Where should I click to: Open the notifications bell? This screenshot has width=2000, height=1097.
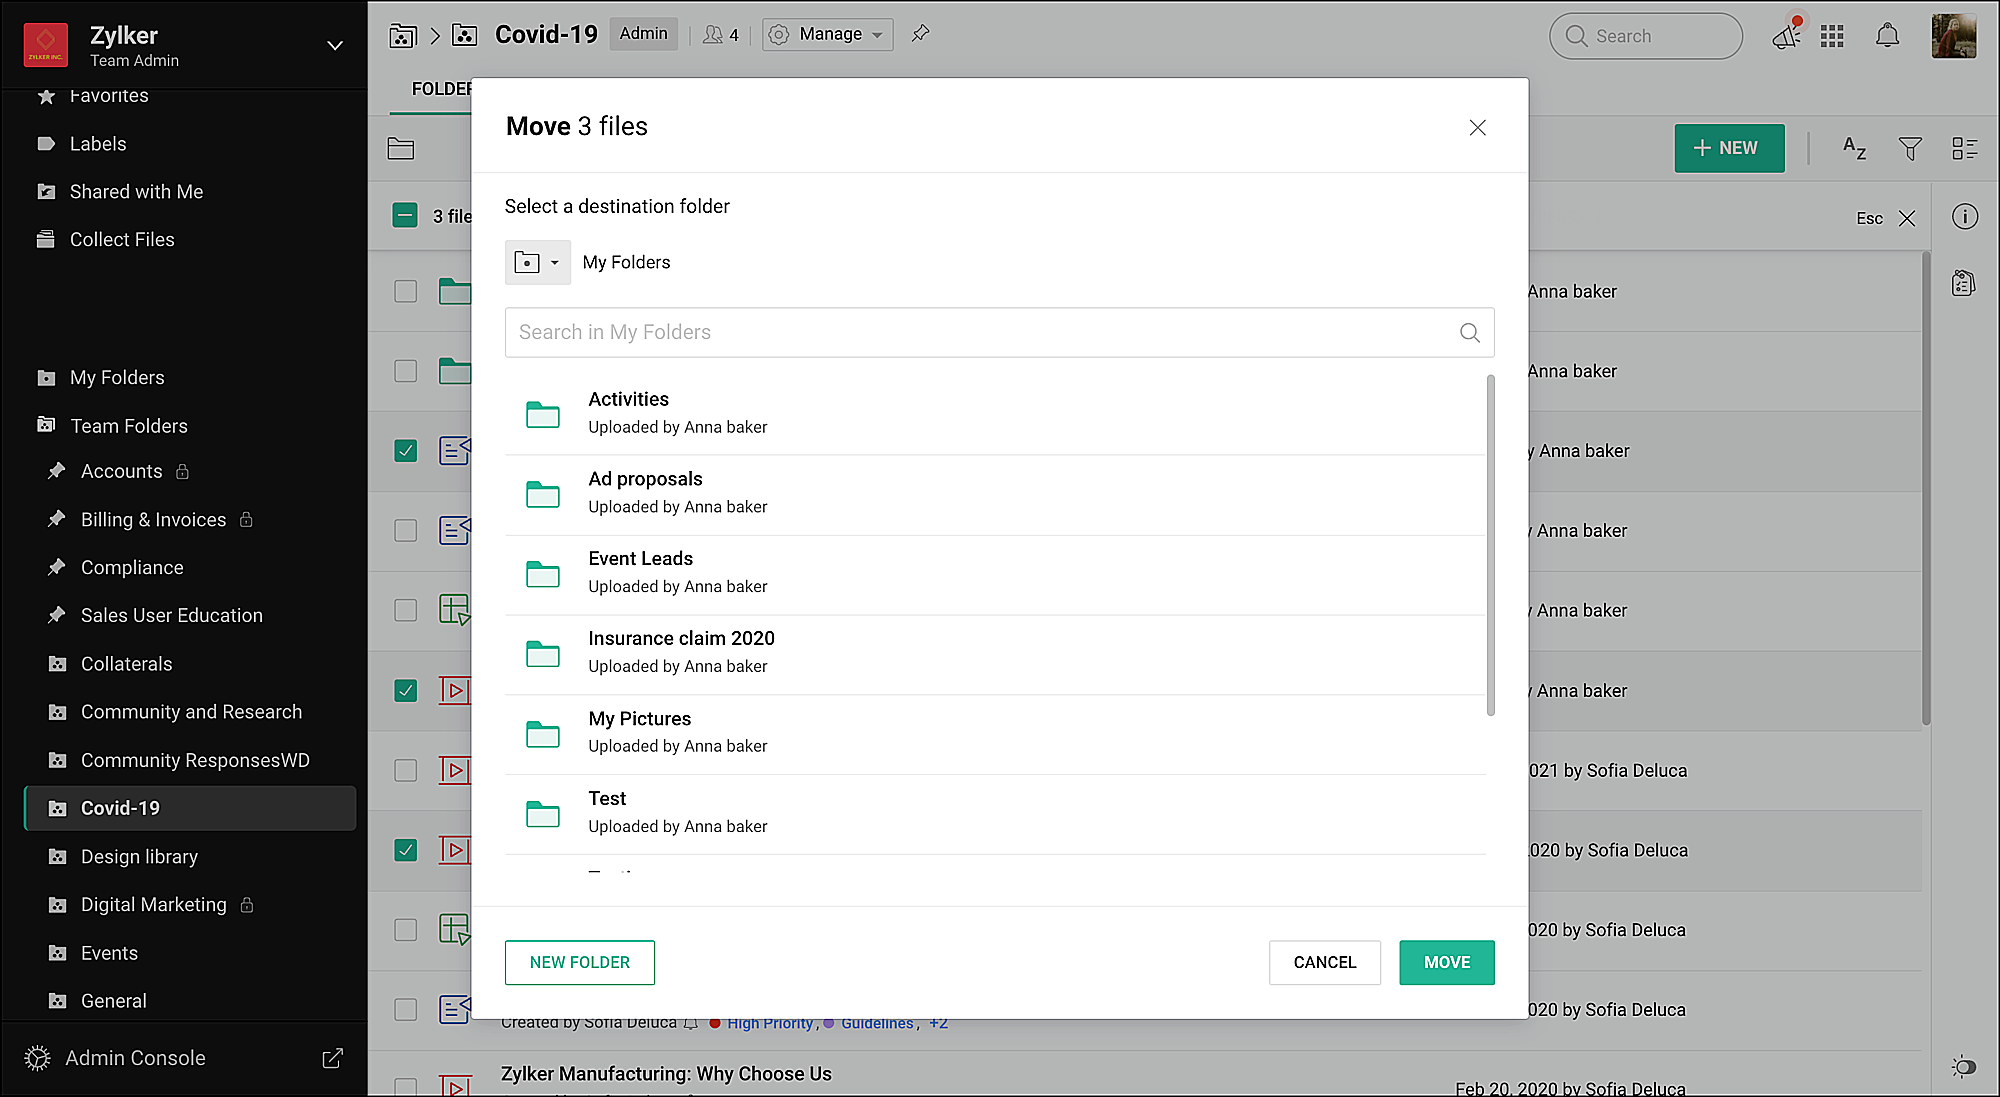1887,36
